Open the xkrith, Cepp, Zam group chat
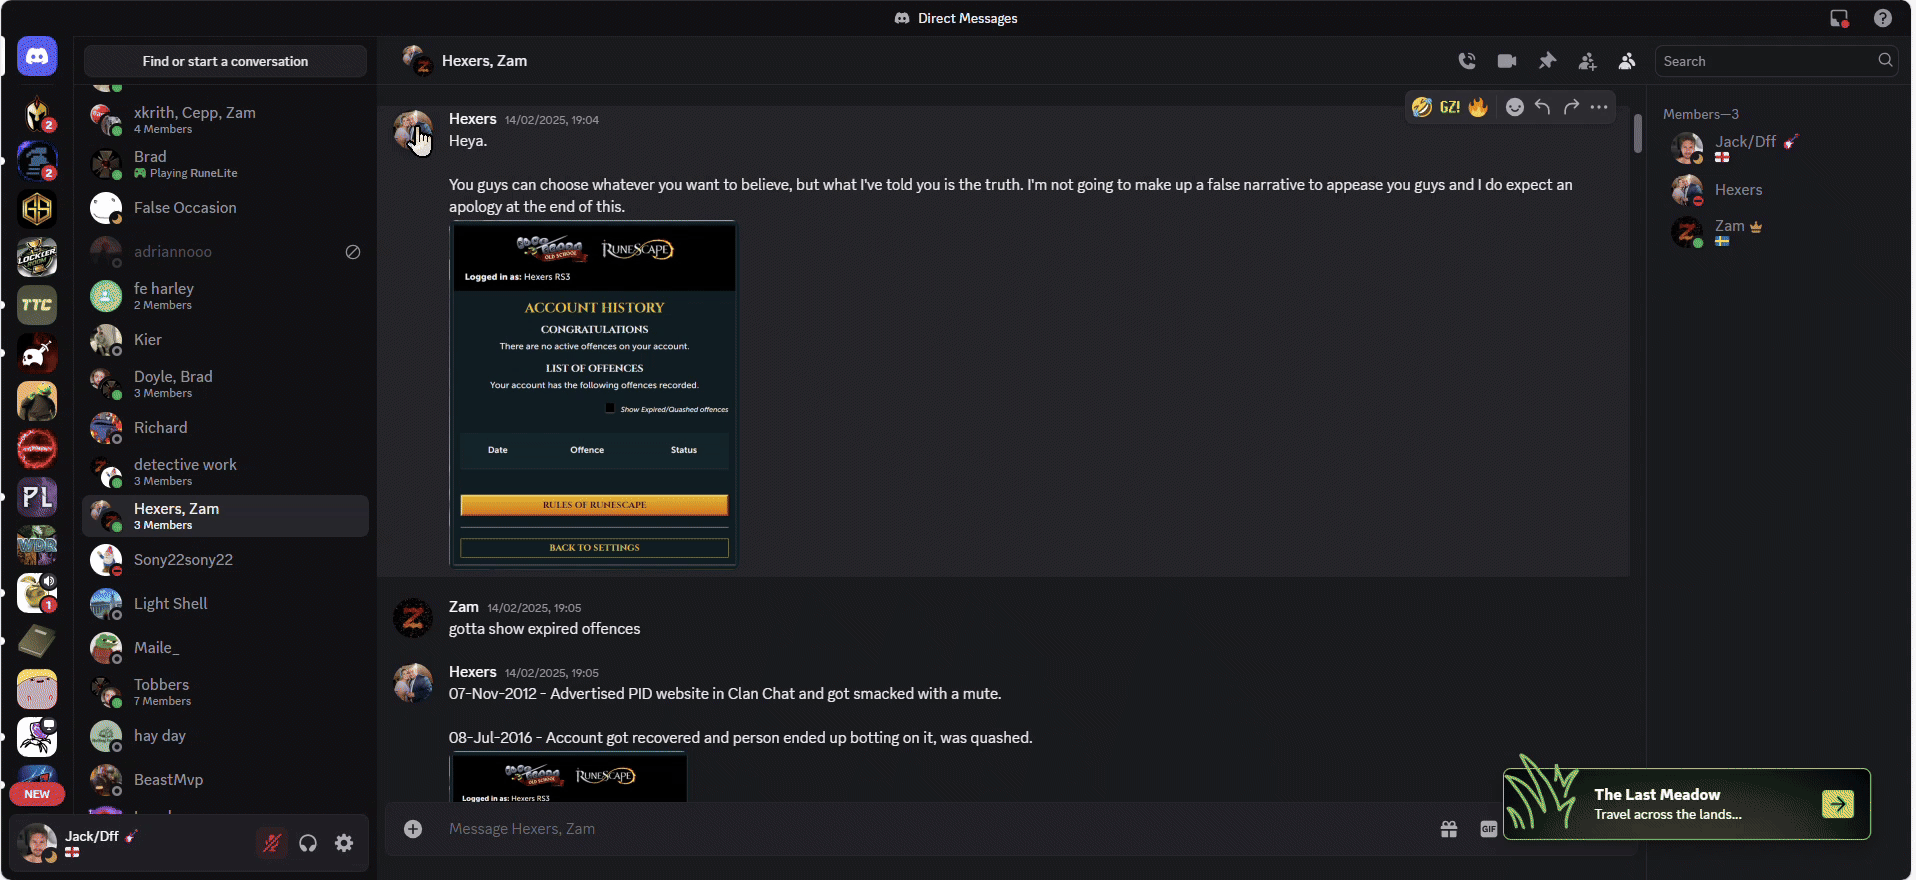The image size is (1916, 880). 225,120
